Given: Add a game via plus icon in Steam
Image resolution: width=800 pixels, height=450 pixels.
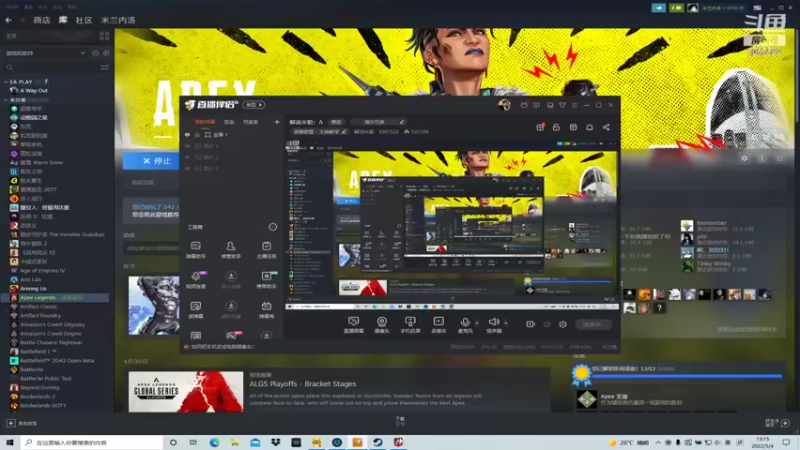Looking at the screenshot, I should [x=11, y=423].
